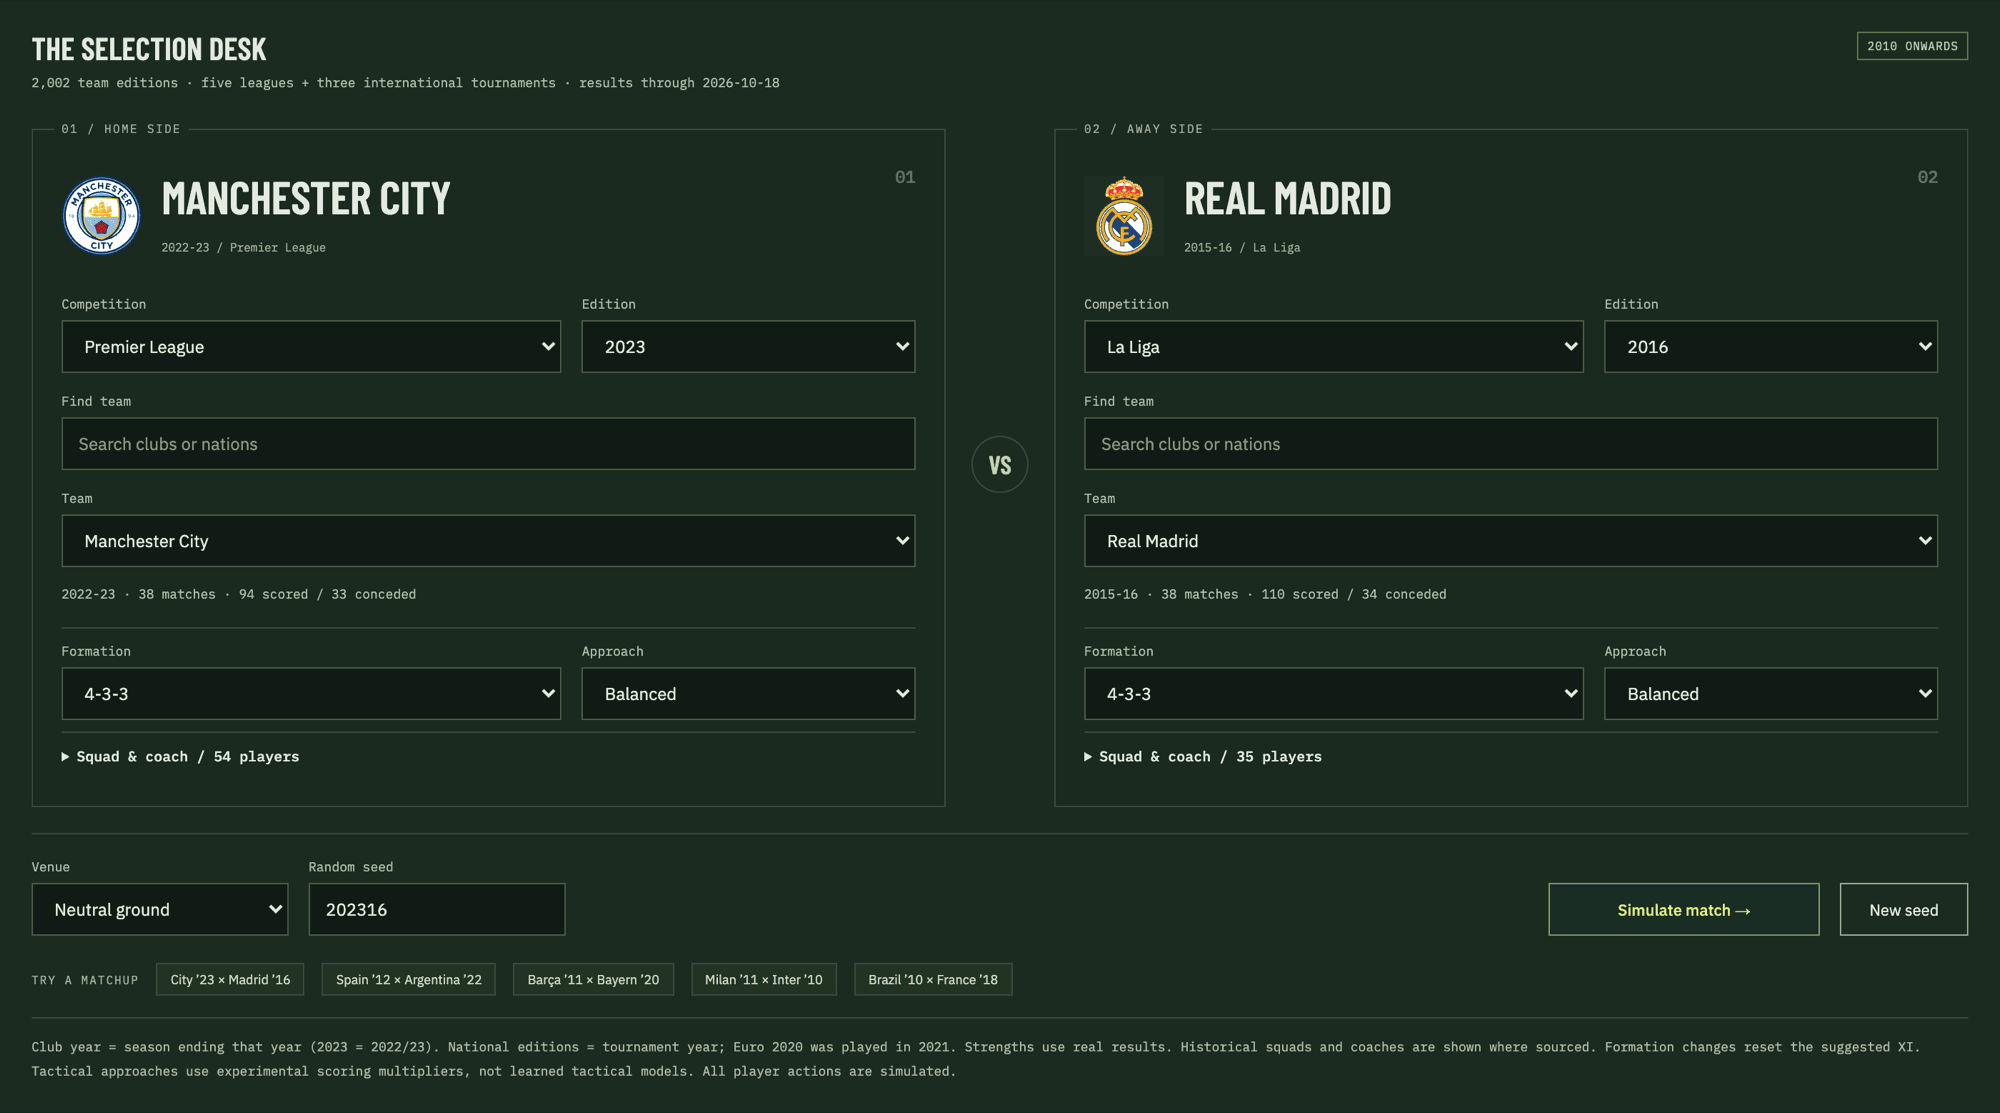Click the Random seed input field
The width and height of the screenshot is (2000, 1113).
pos(437,910)
